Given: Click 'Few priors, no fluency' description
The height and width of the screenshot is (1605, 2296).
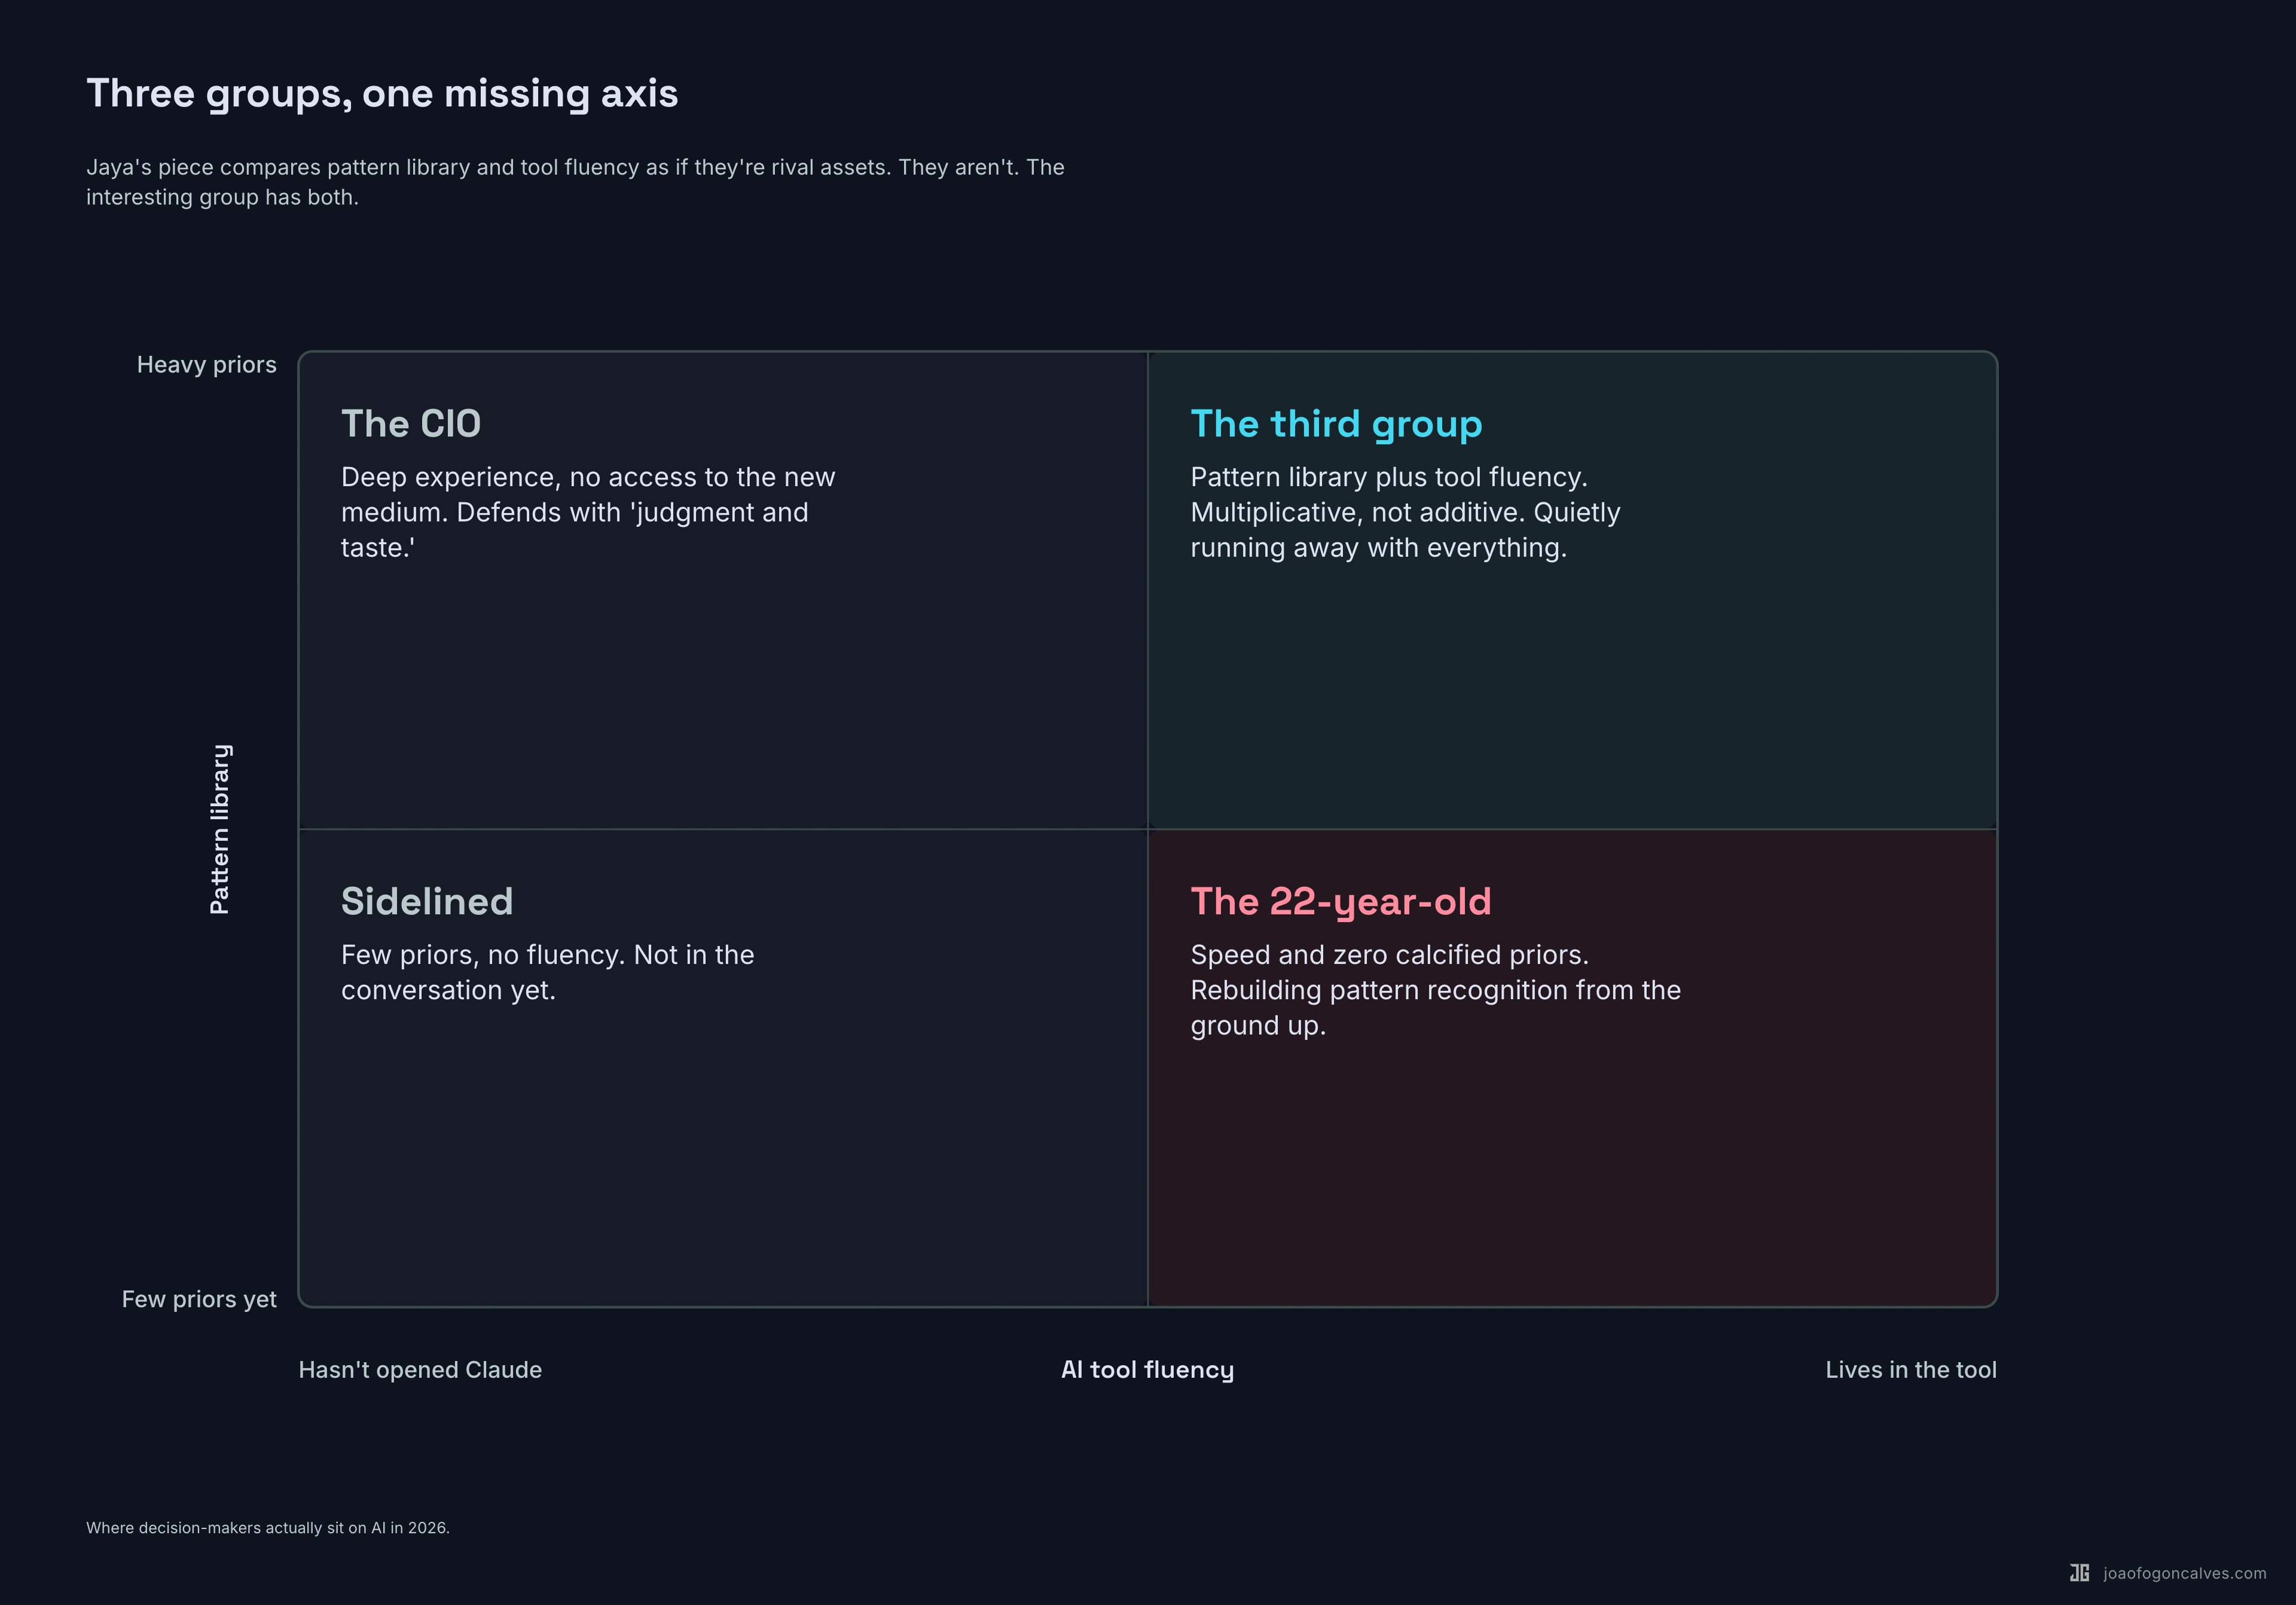Looking at the screenshot, I should pos(547,972).
